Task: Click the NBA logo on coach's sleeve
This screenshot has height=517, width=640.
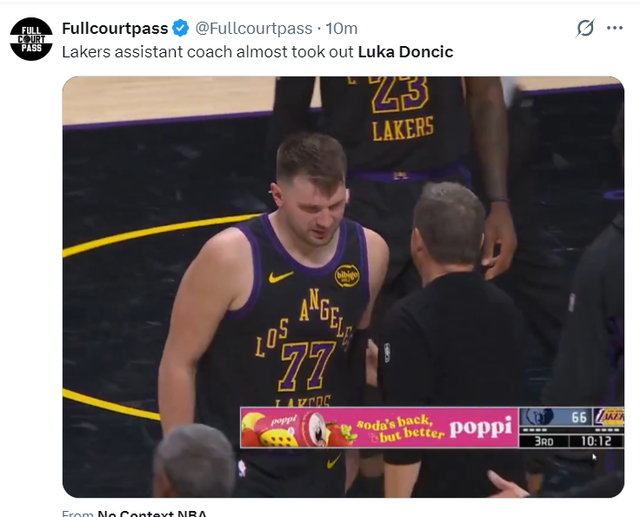Action: 386,352
